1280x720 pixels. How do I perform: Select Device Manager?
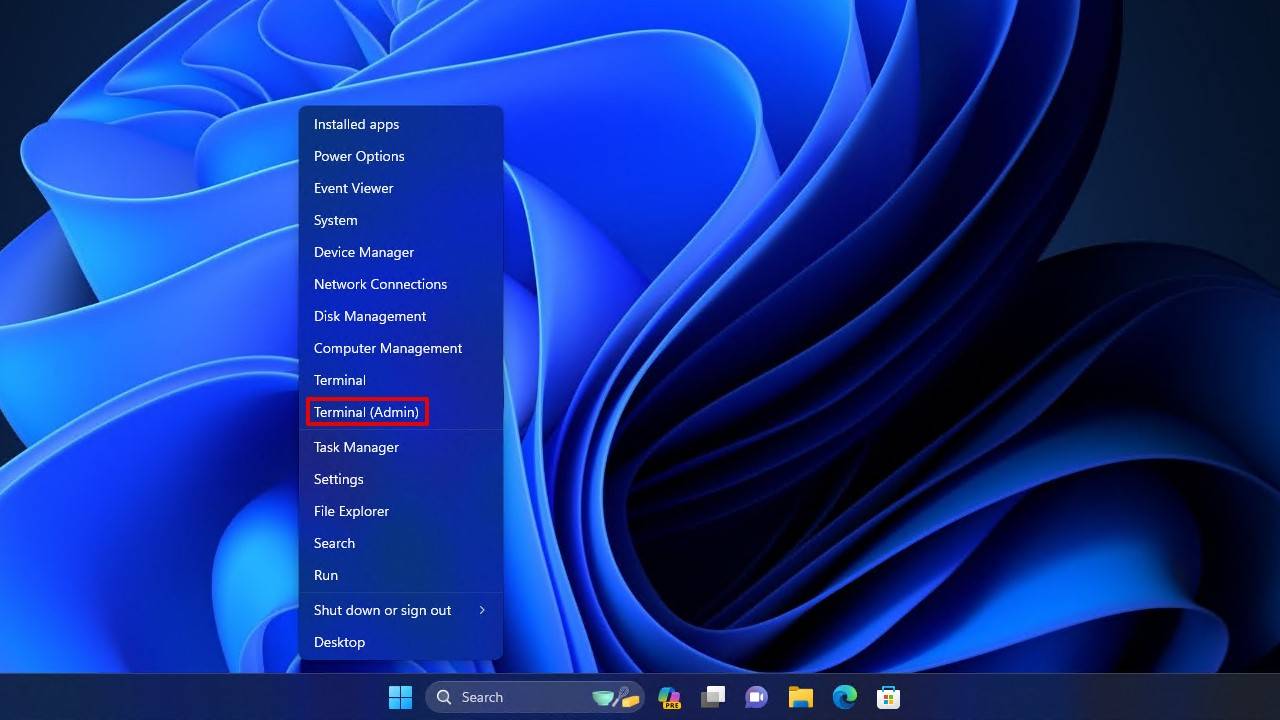[364, 252]
